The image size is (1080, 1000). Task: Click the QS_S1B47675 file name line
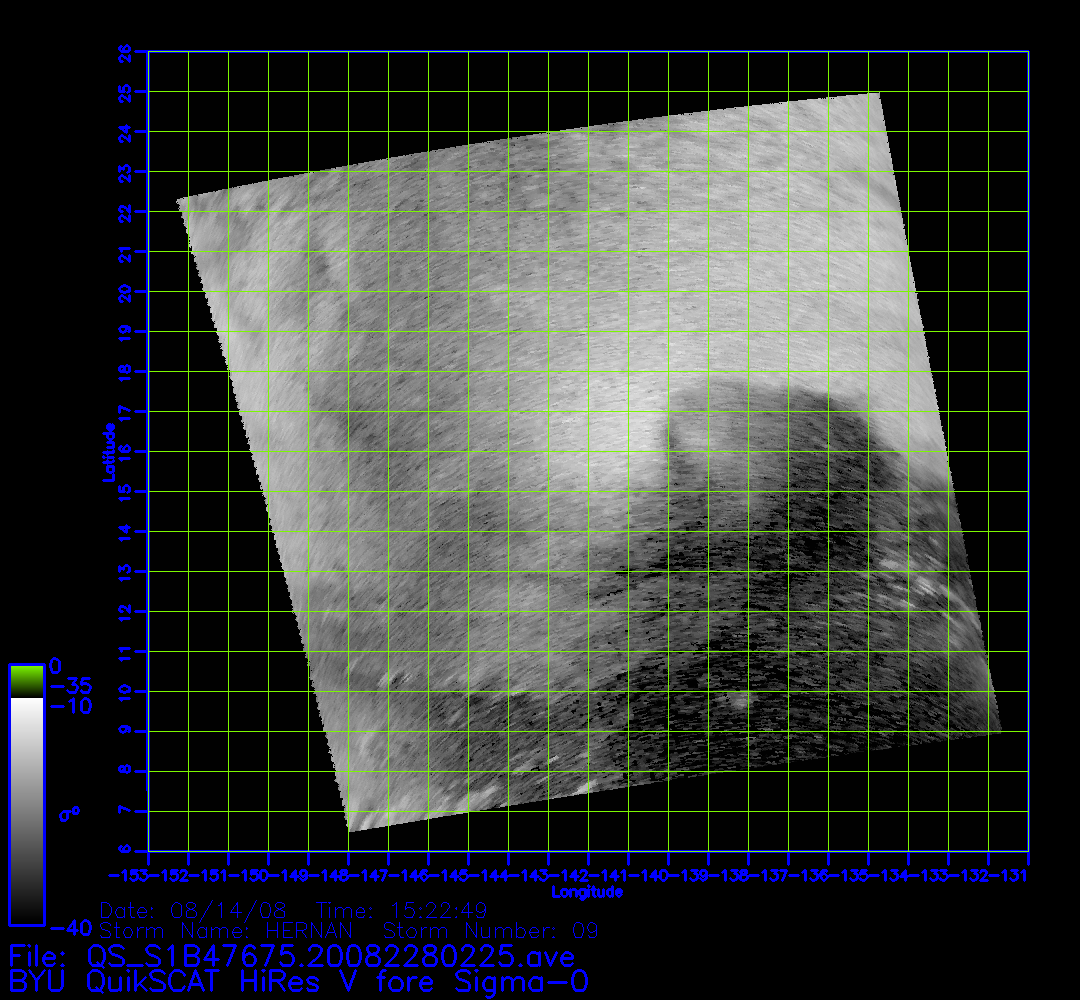(291, 955)
